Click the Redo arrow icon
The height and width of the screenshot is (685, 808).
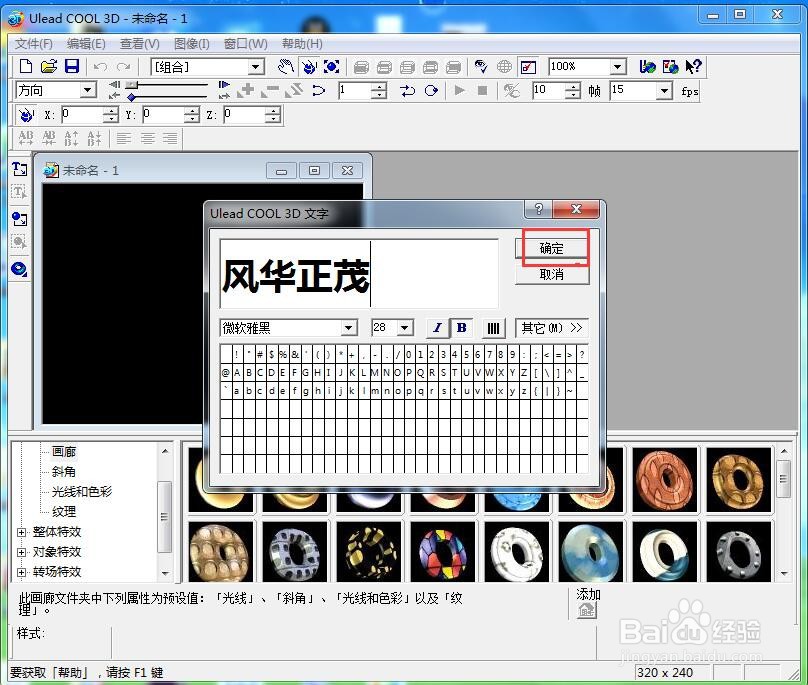[123, 66]
